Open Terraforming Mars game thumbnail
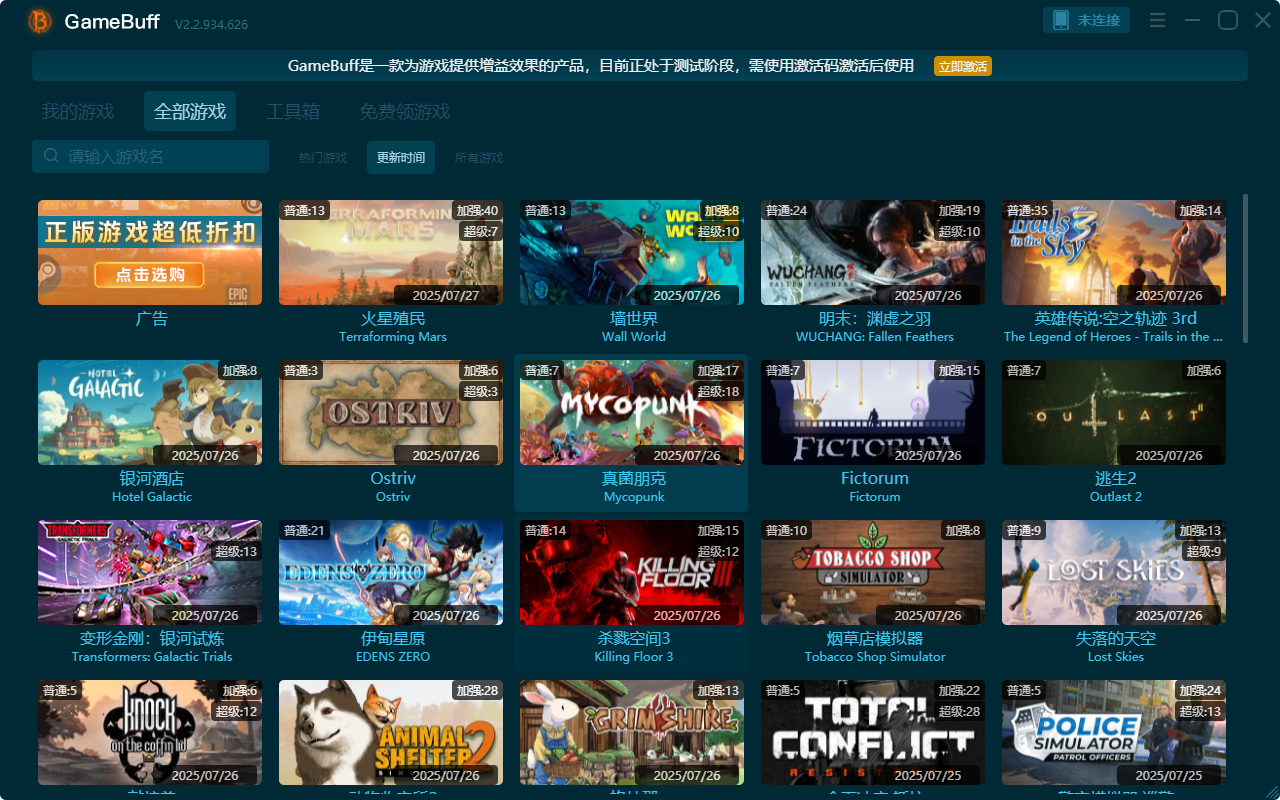This screenshot has width=1280, height=800. (391, 252)
